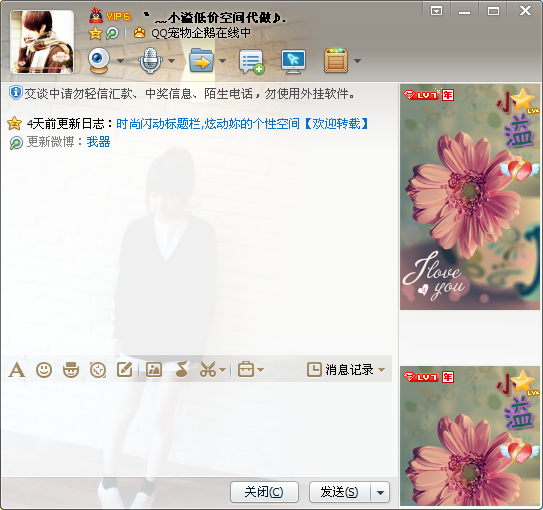543x510 pixels.
Task: Send a file using folder arrow icon
Action: [x=201, y=61]
